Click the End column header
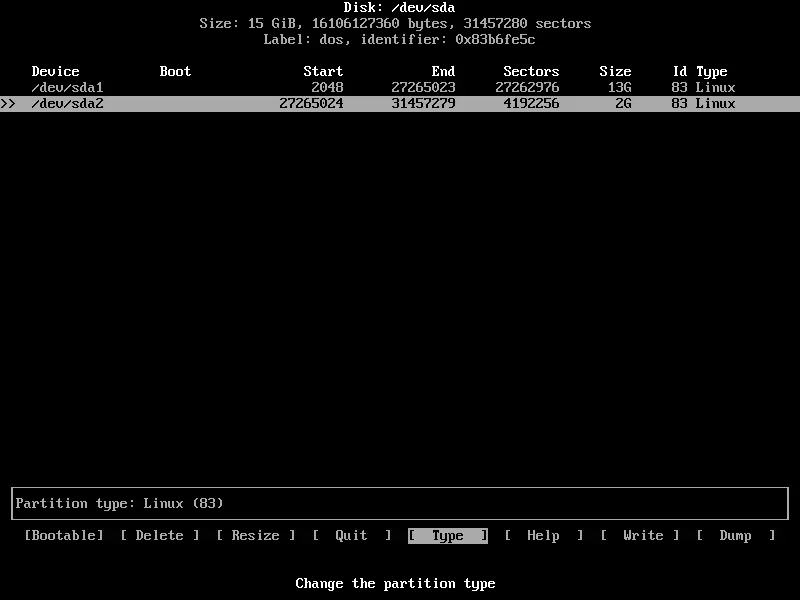The width and height of the screenshot is (800, 600). [x=443, y=71]
